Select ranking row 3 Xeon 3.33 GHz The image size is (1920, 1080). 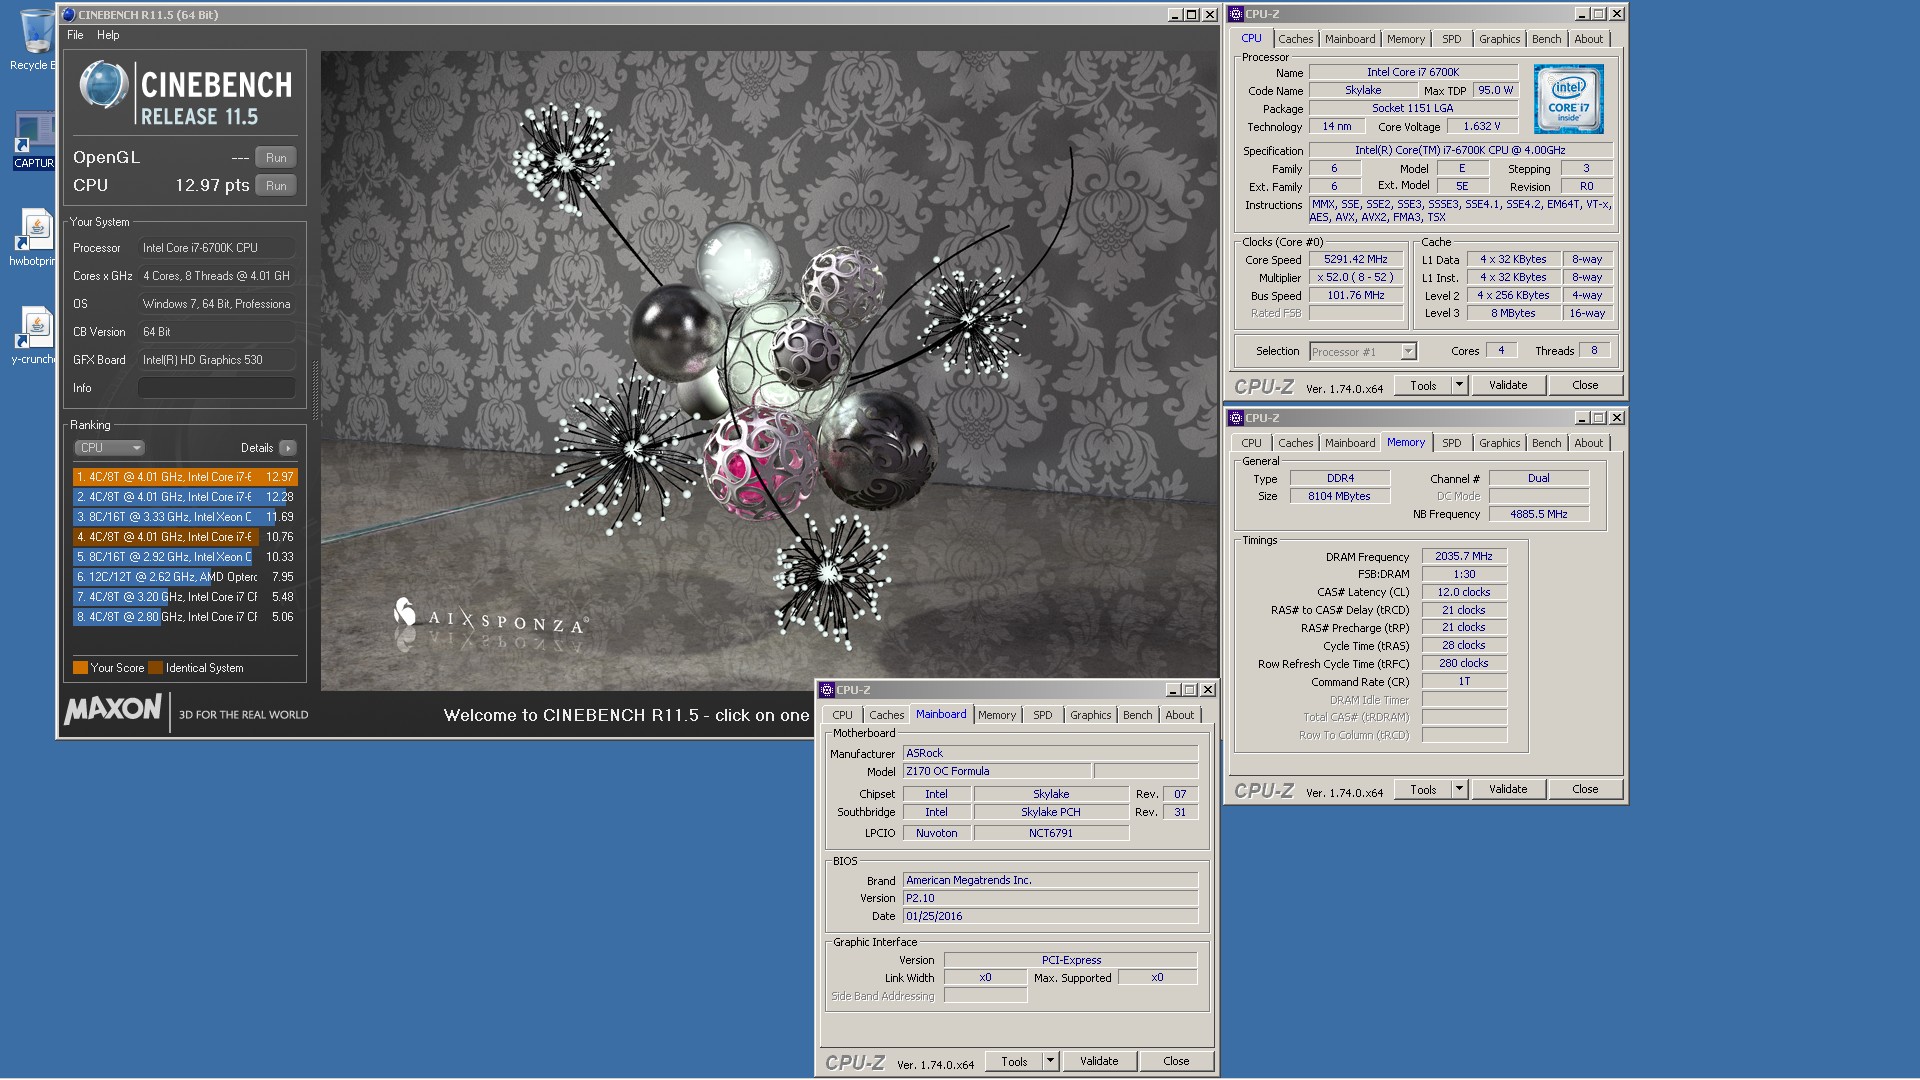pyautogui.click(x=185, y=517)
